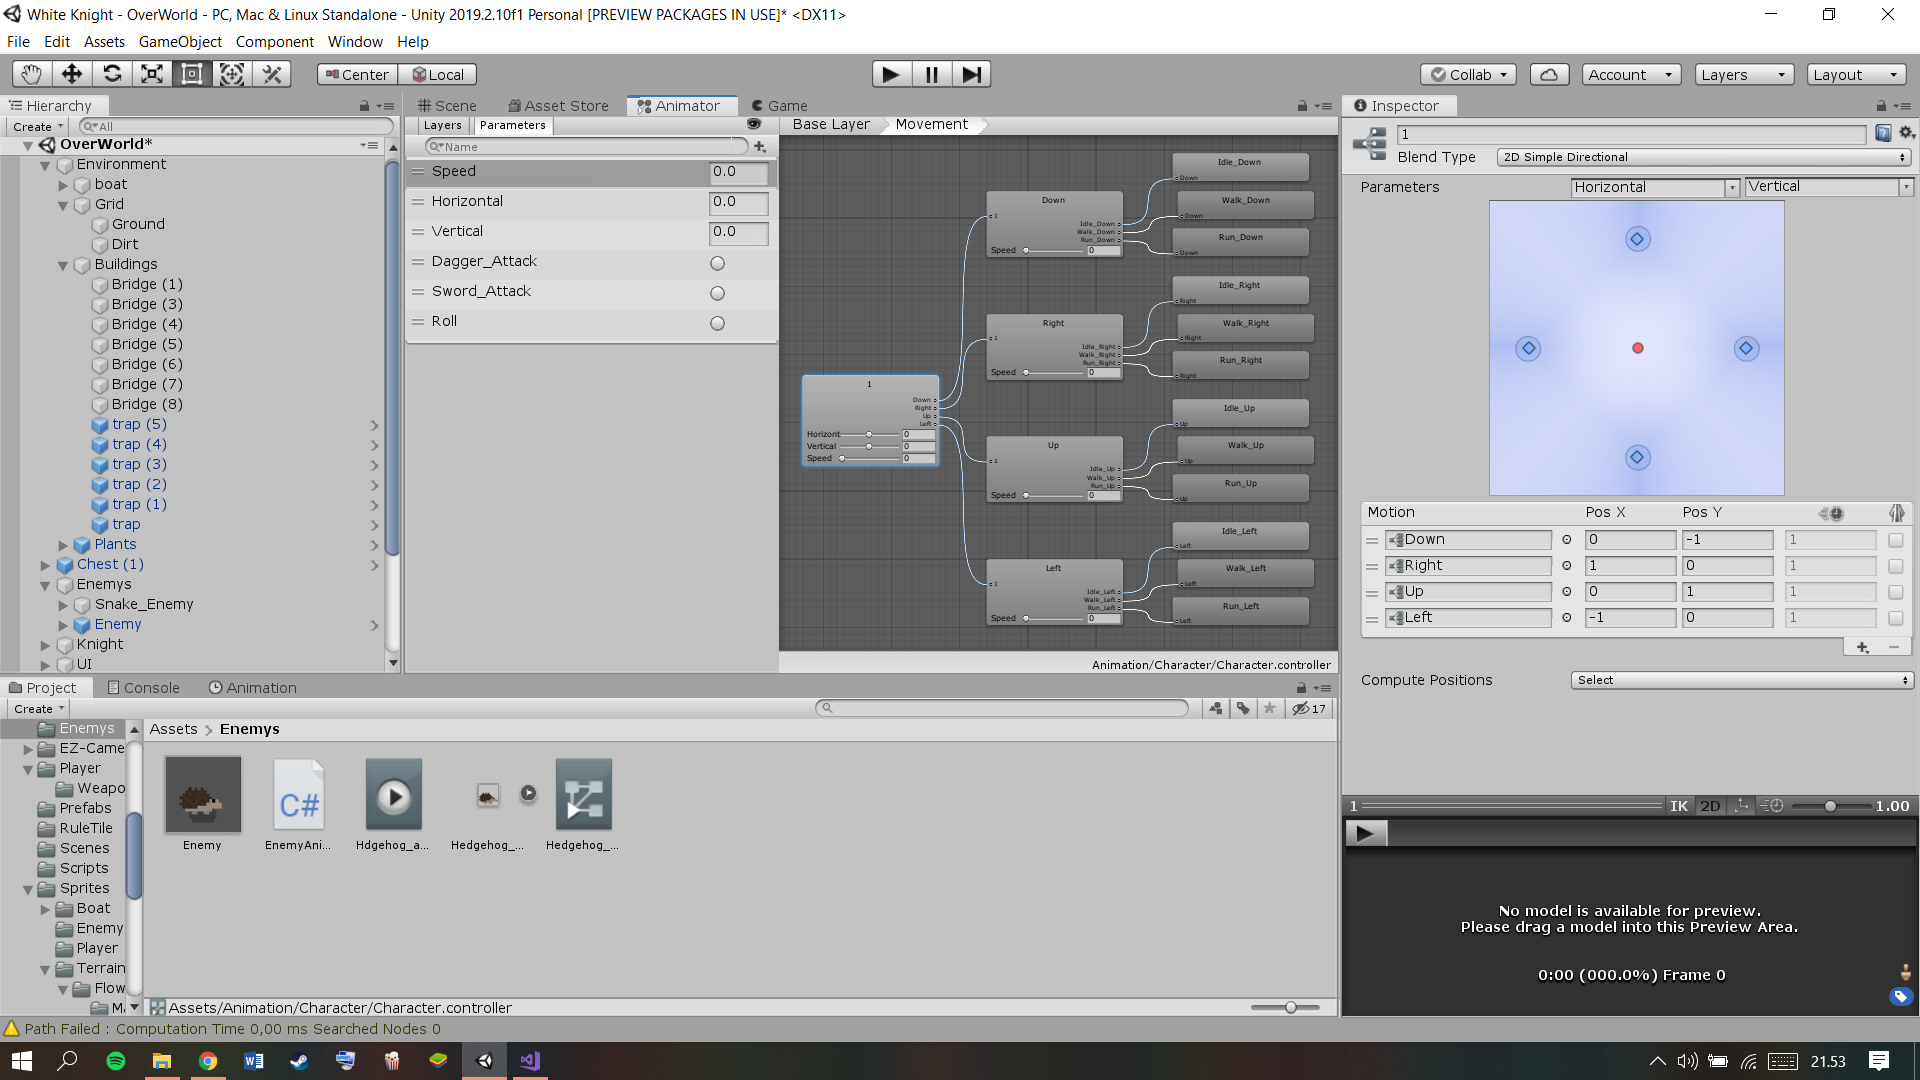1920x1080 pixels.
Task: Search project by type icon
Action: [1216, 708]
